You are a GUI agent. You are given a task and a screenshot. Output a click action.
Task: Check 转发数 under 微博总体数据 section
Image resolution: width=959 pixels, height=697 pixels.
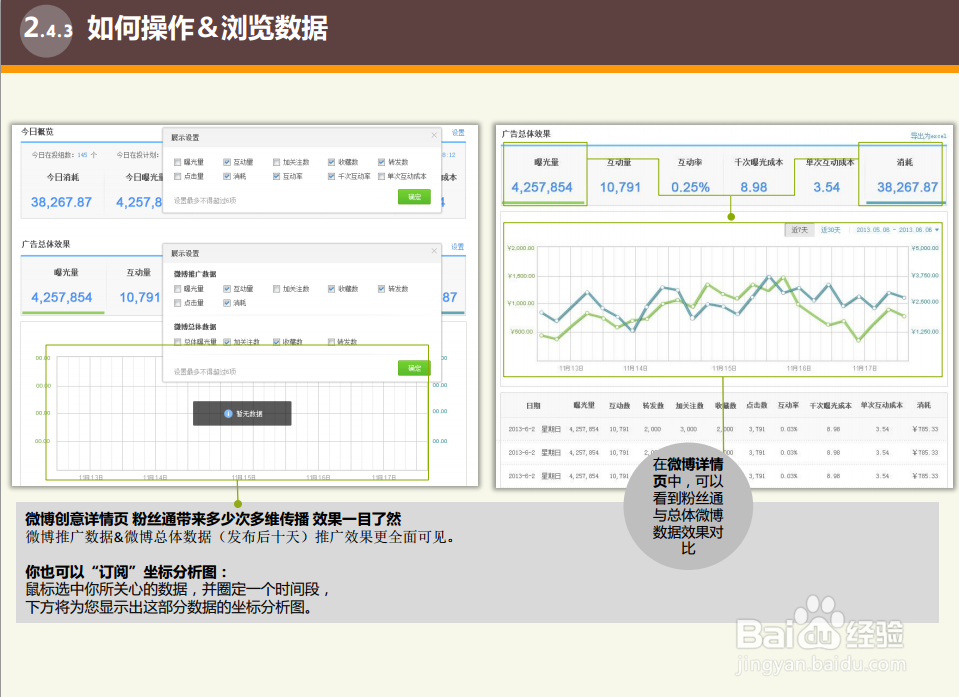coord(331,342)
